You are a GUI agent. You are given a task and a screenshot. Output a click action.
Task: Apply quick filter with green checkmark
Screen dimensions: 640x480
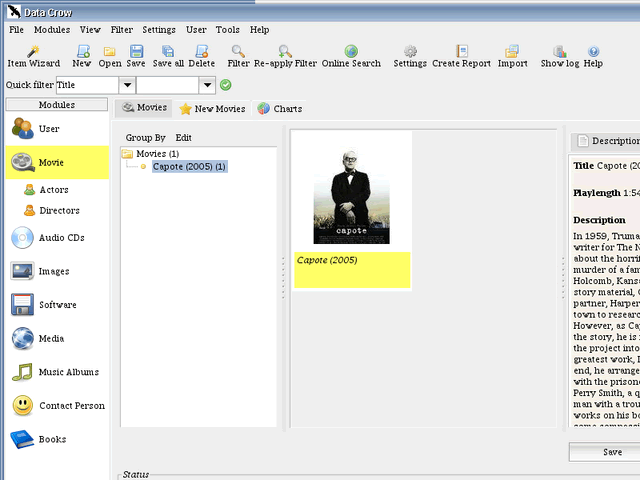tap(226, 85)
